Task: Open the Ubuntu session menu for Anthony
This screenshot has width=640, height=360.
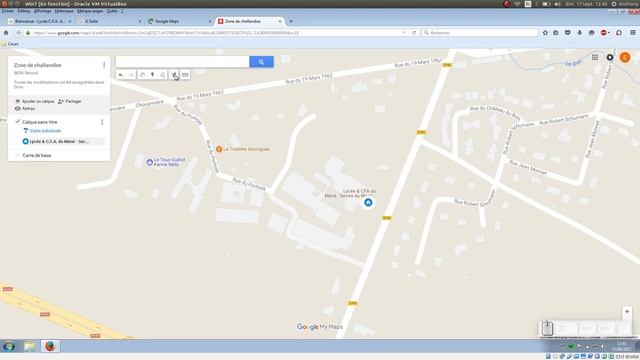Action: [x=625, y=4]
